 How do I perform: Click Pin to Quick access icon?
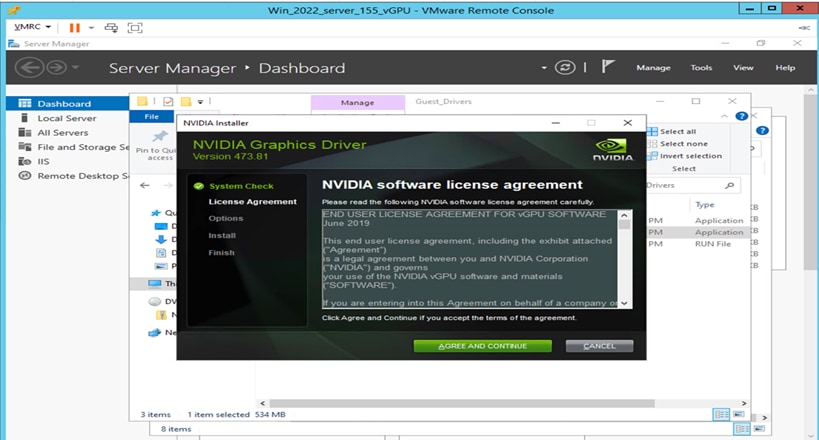(160, 137)
